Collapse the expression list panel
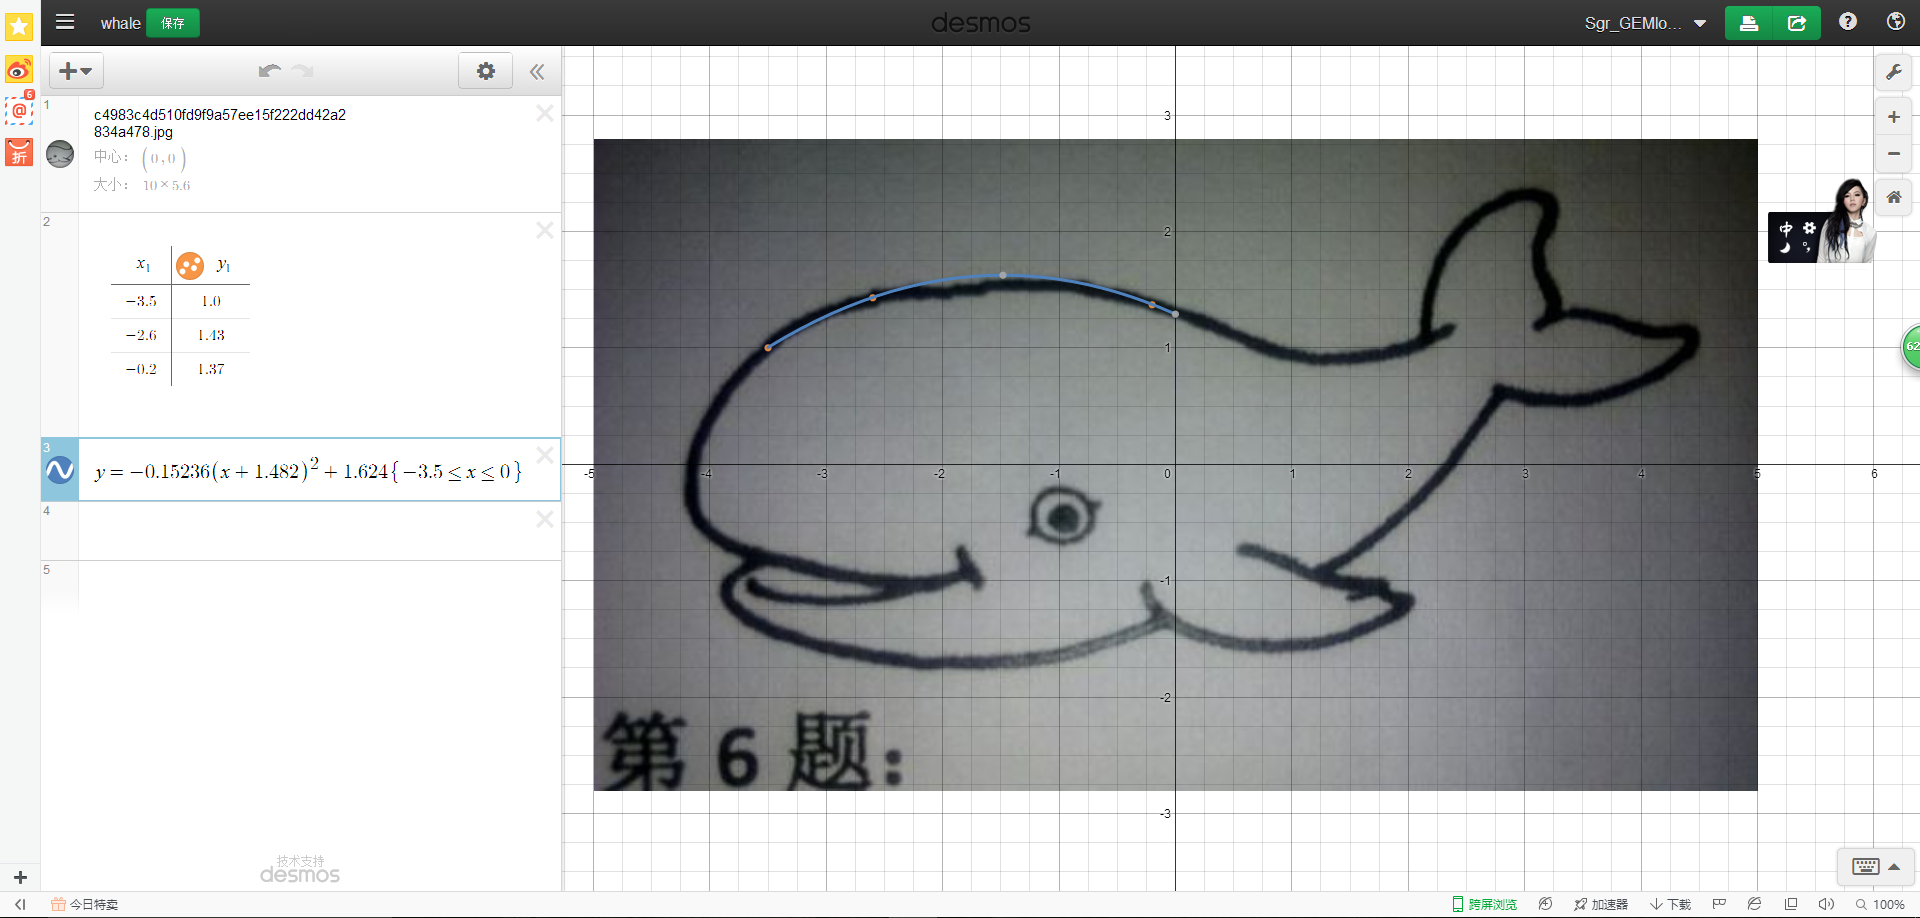This screenshot has width=1920, height=918. [x=537, y=71]
